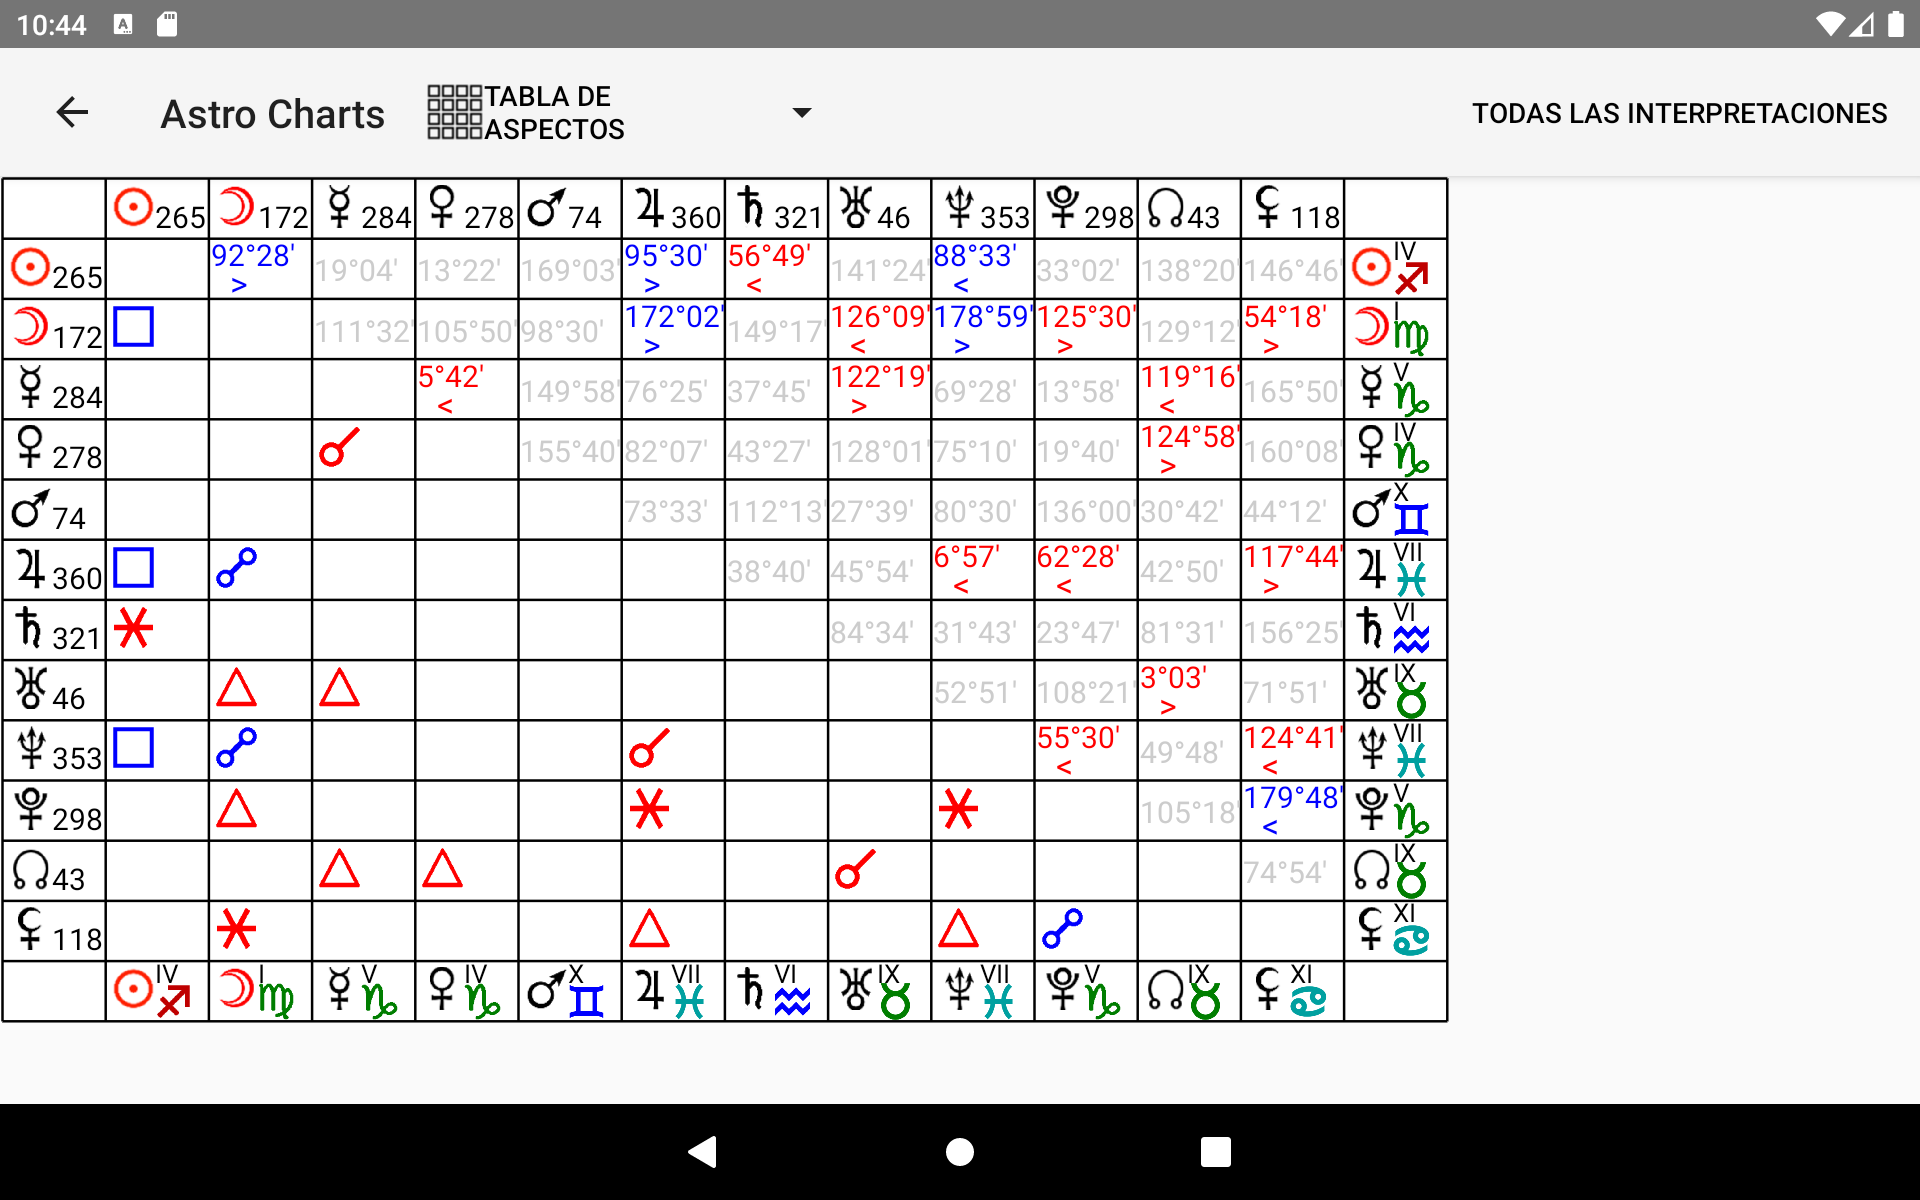Screen dimensions: 1920x1200
Task: Click the 54°18' Moon-Lilith angle value
Action: [x=1286, y=317]
